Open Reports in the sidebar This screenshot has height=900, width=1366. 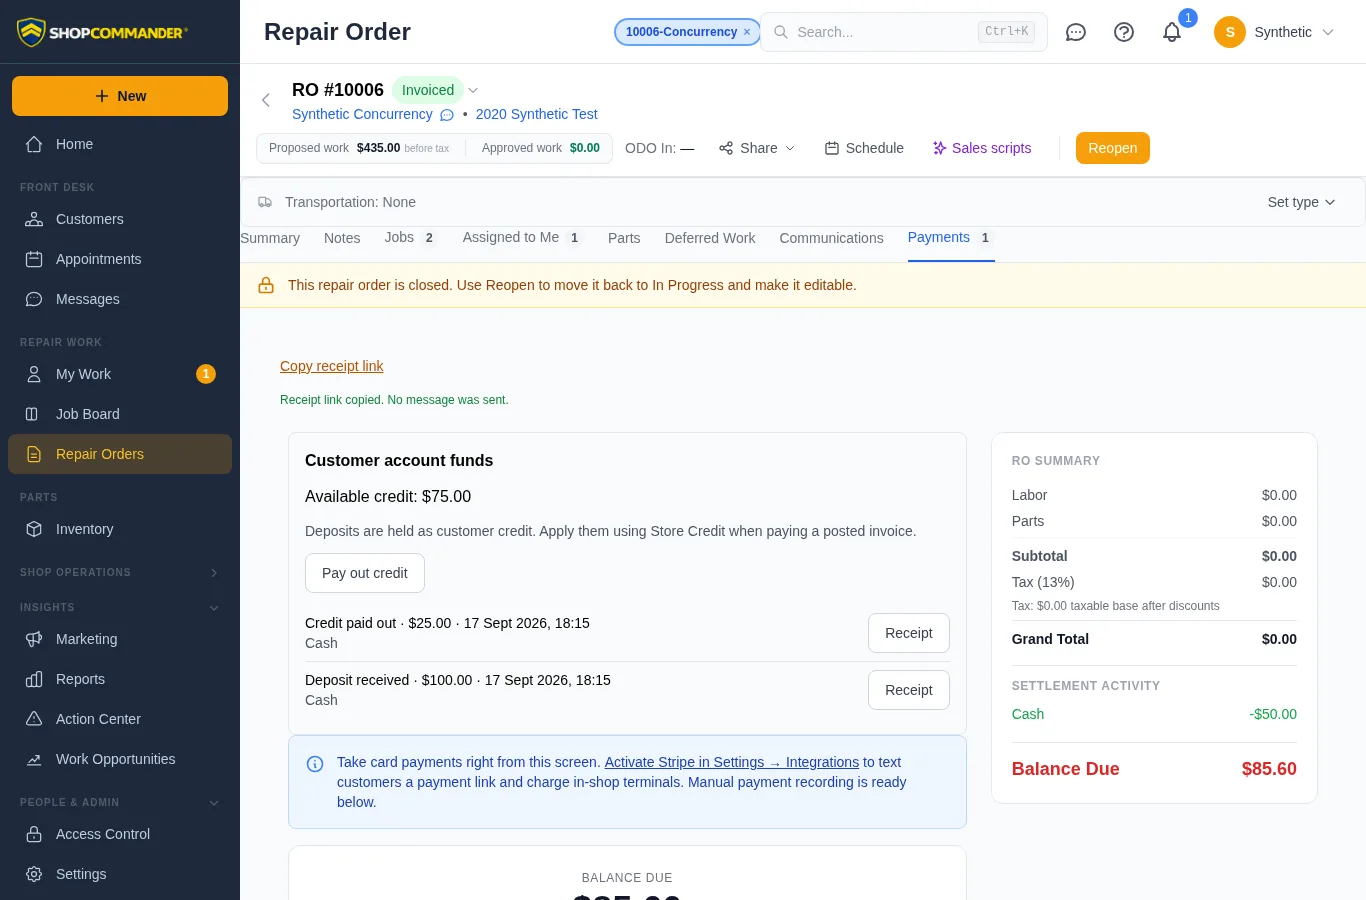click(120, 679)
